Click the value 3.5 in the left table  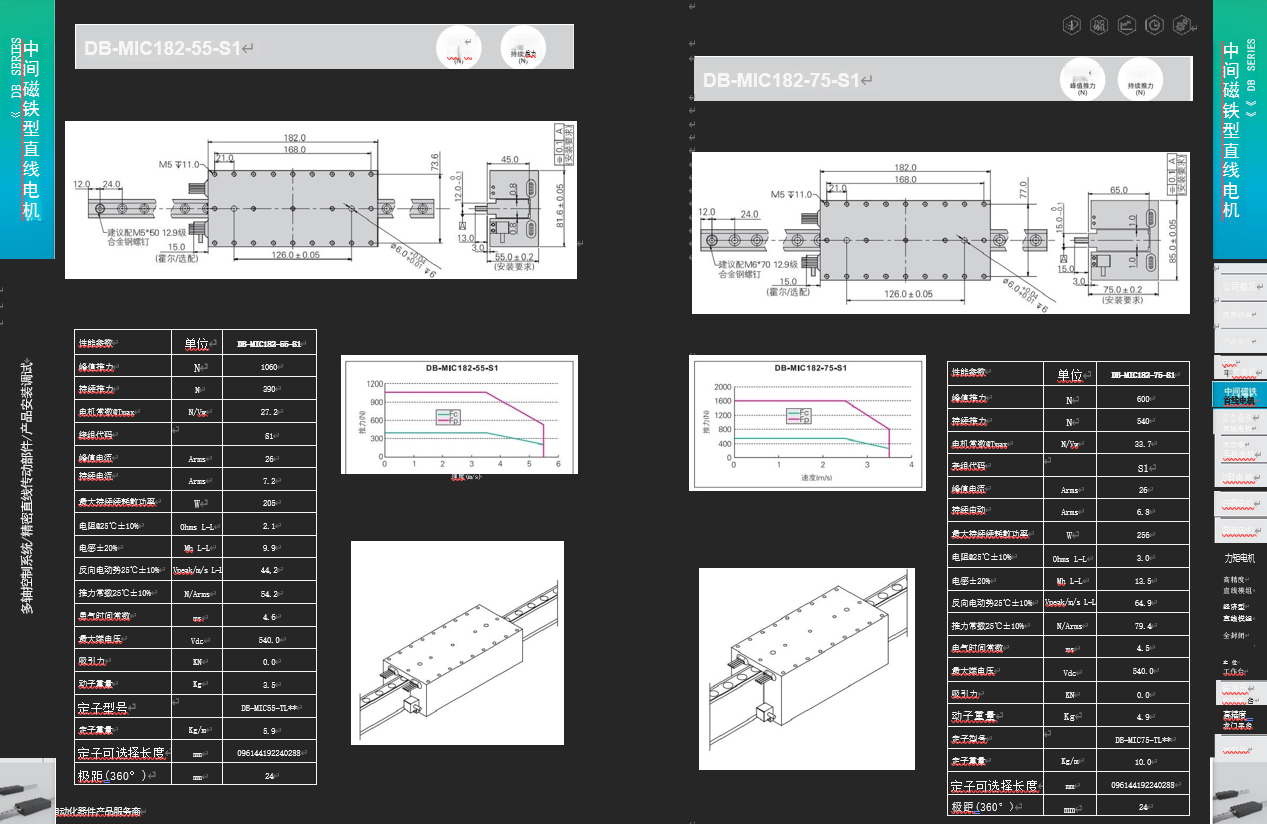pyautogui.click(x=269, y=685)
